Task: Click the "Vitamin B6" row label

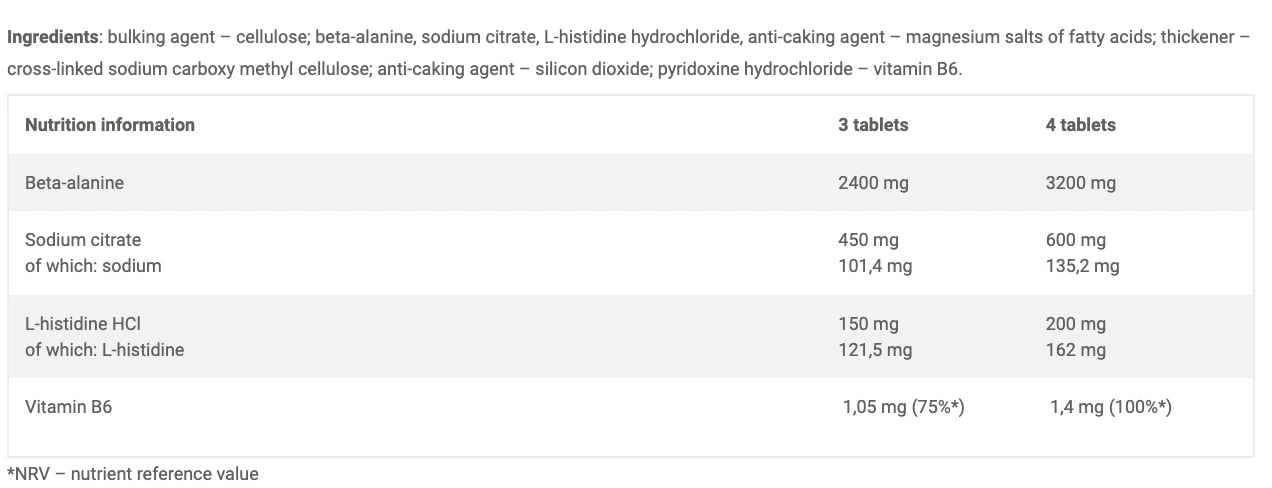Action: [68, 407]
